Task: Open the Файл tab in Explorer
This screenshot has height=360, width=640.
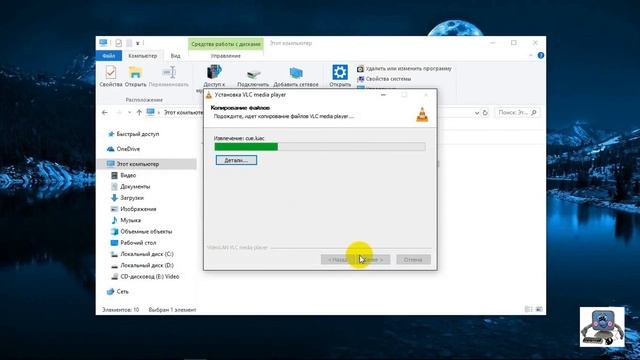Action: click(x=109, y=56)
